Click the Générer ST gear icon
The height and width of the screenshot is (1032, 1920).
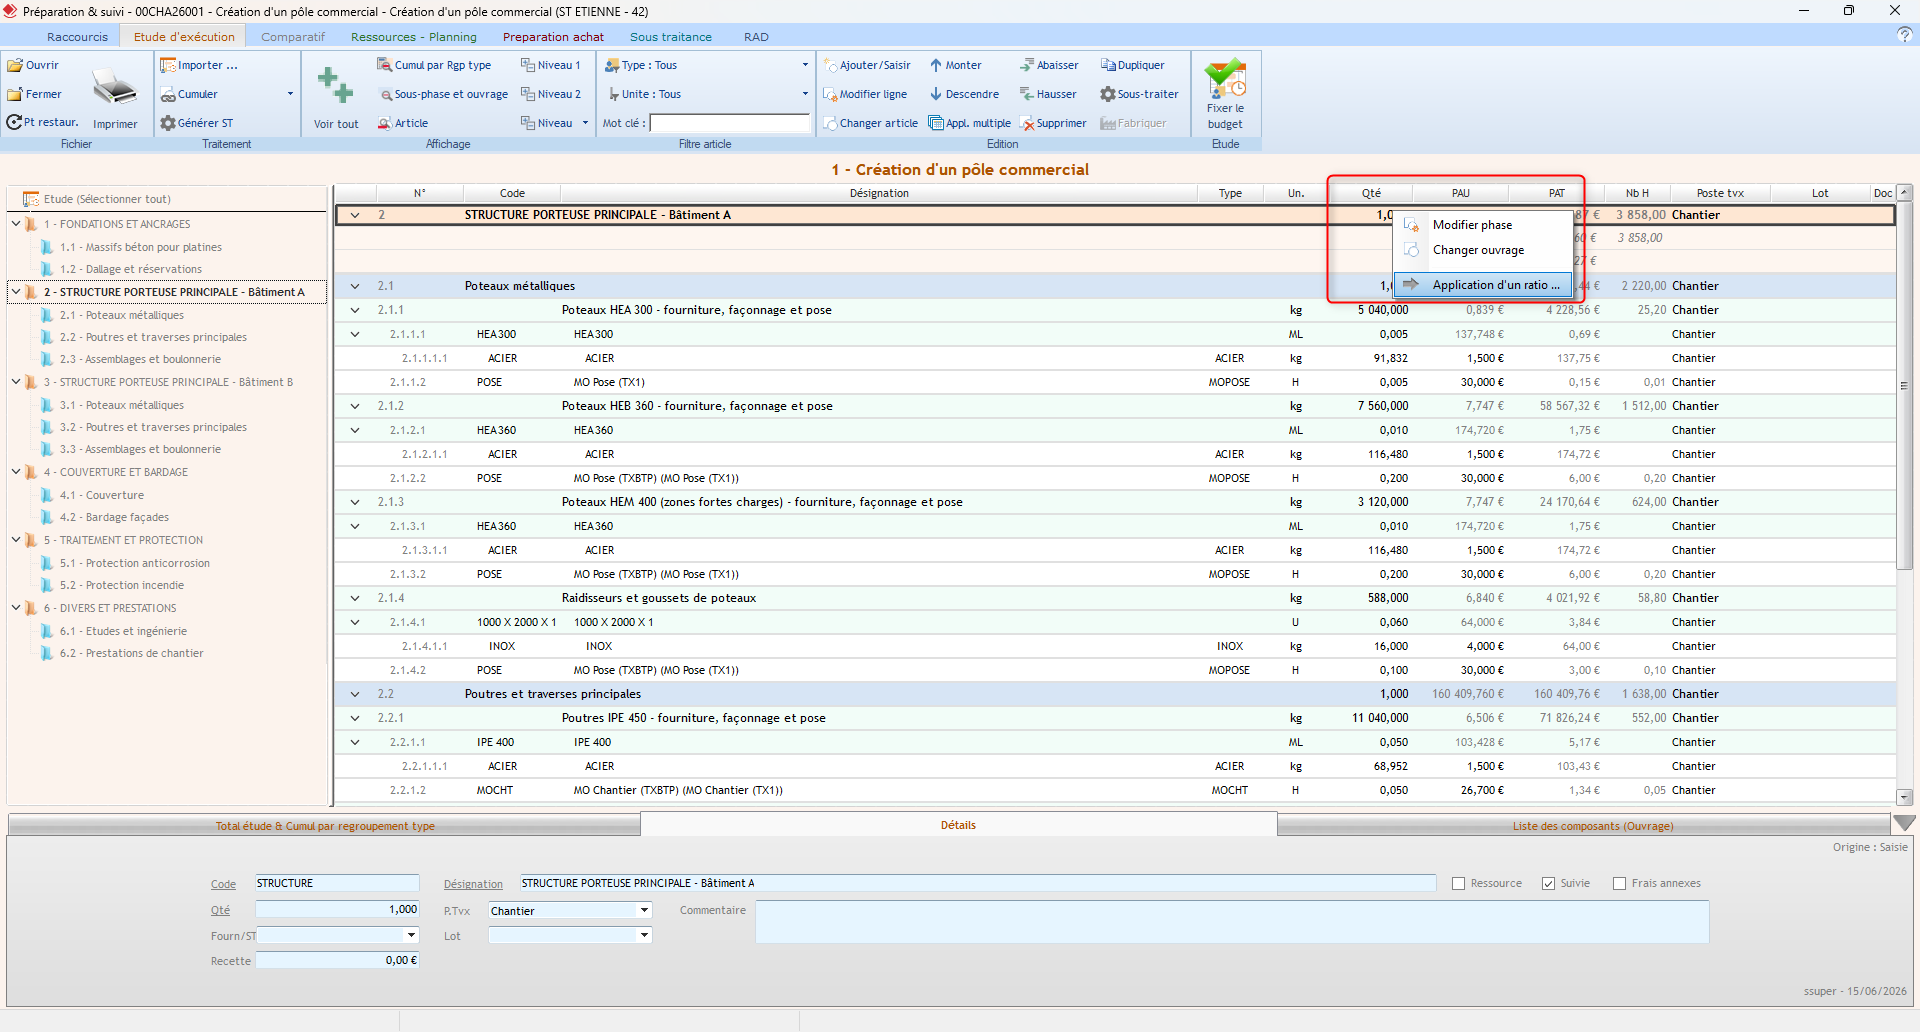[x=168, y=123]
